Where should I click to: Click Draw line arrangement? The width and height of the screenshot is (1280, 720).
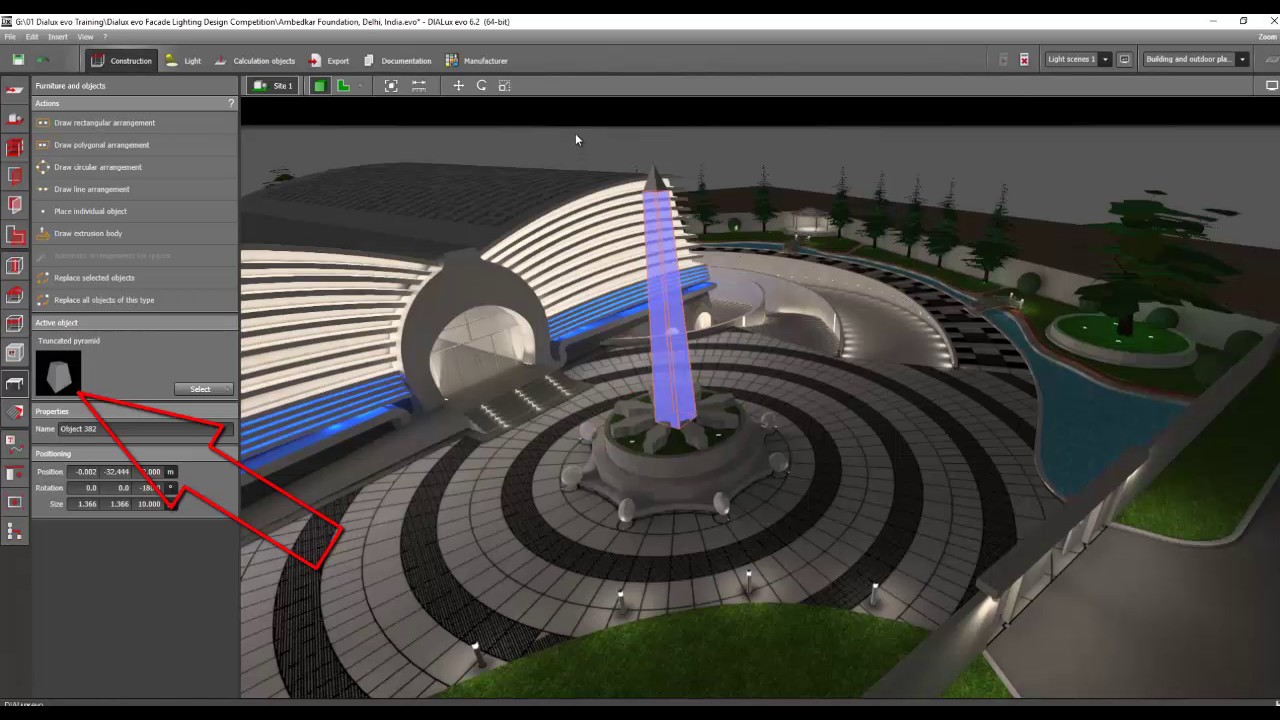point(135,189)
